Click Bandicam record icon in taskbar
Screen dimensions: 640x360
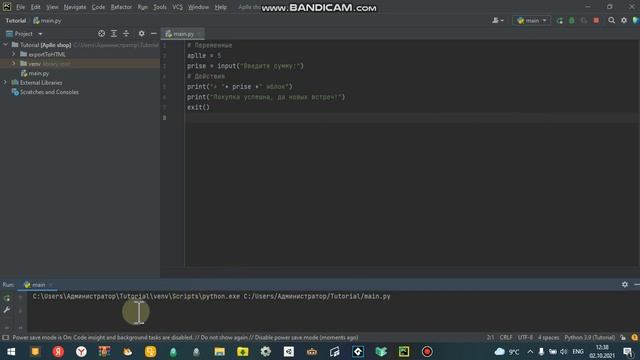[x=427, y=352]
